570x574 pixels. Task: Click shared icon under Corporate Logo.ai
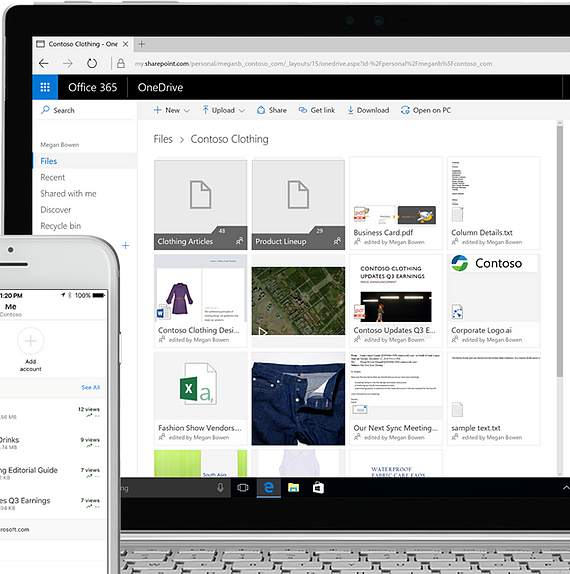coord(455,340)
